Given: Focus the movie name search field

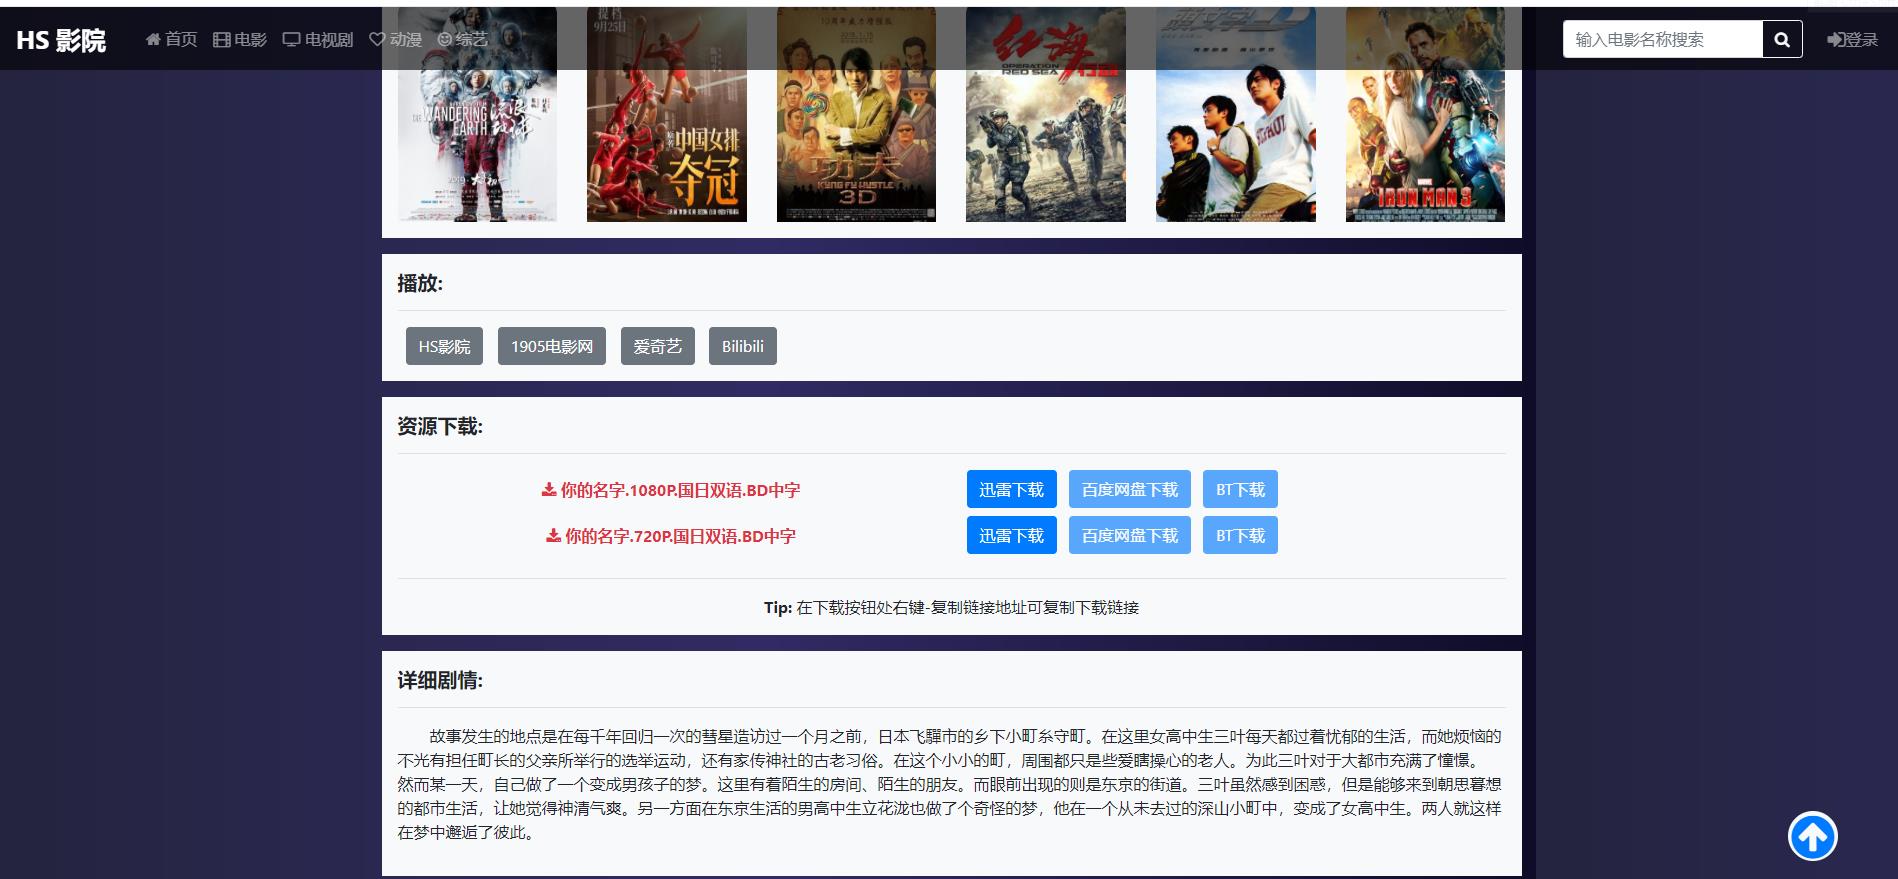Looking at the screenshot, I should 1662,39.
